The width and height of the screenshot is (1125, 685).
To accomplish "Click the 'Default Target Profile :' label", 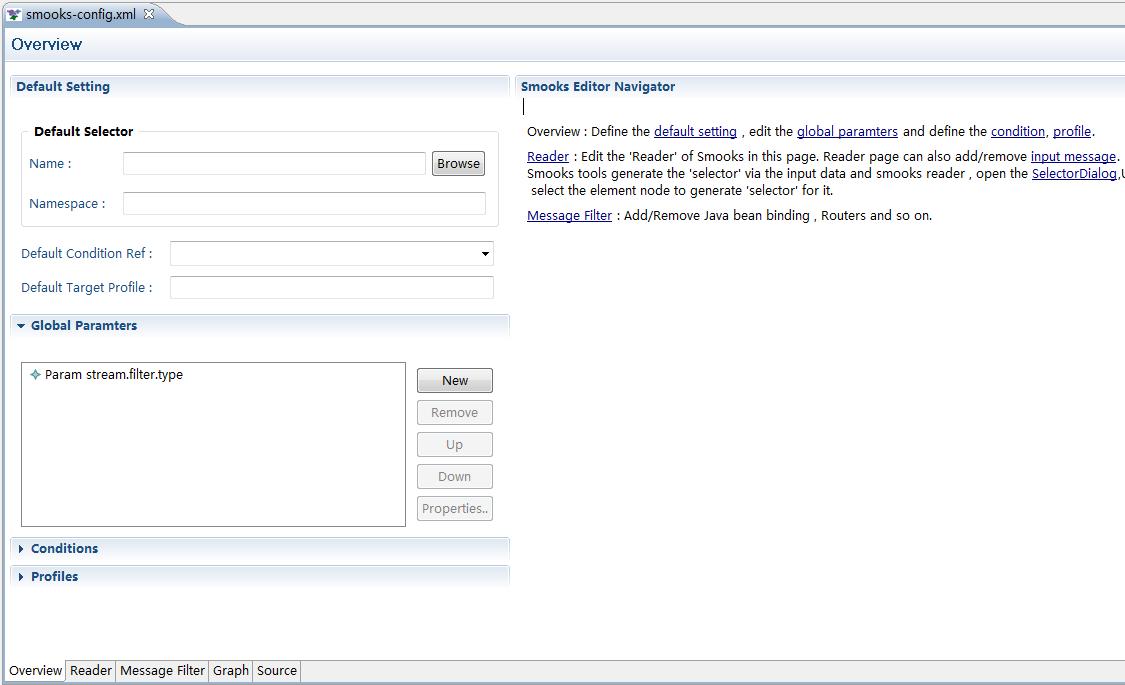I will pyautogui.click(x=87, y=288).
